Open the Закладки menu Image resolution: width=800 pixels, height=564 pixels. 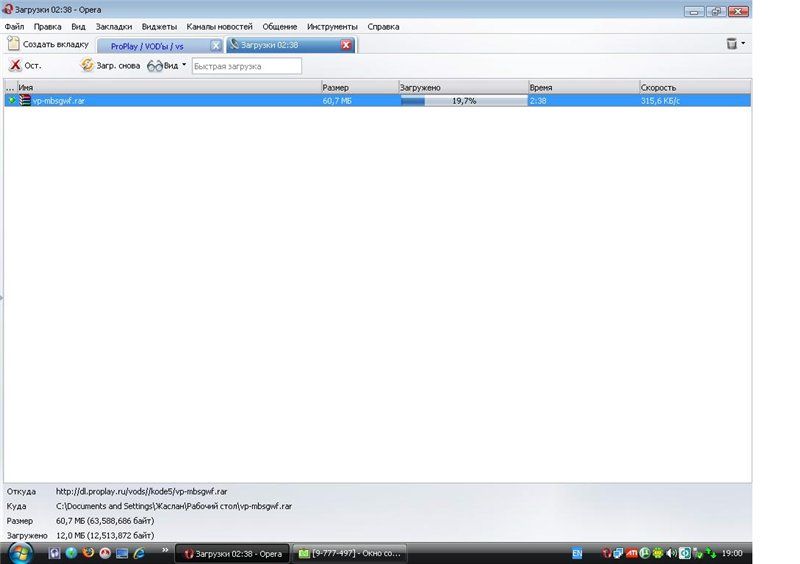[114, 27]
